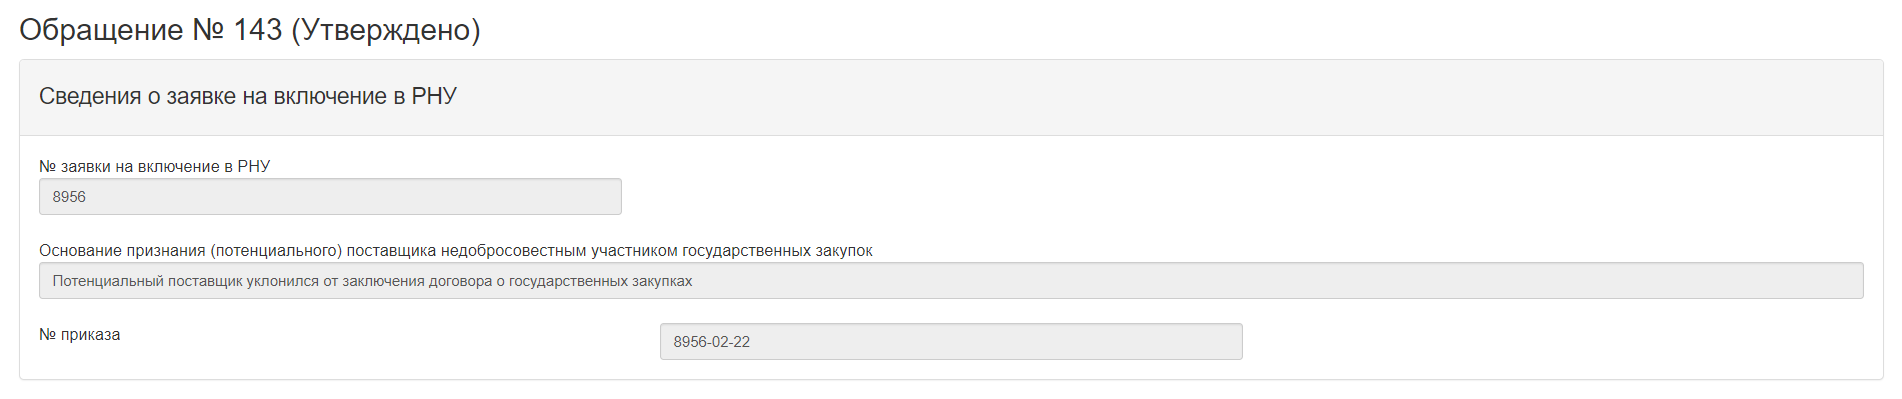Click the № заявки field containing 8956
The height and width of the screenshot is (399, 1902).
[x=330, y=196]
